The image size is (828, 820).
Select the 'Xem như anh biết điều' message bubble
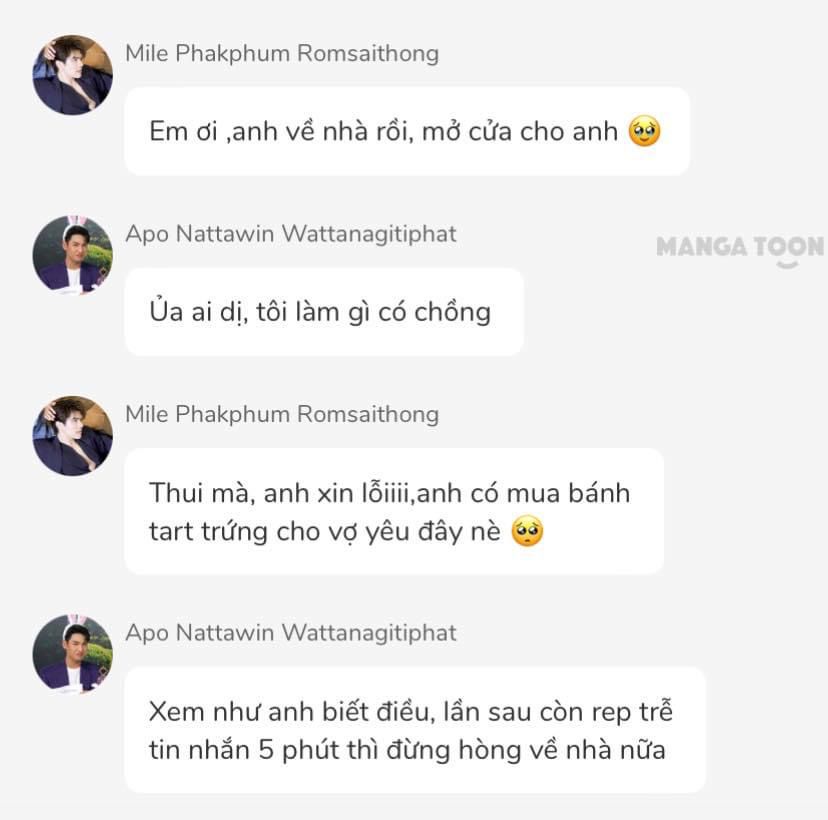[415, 730]
